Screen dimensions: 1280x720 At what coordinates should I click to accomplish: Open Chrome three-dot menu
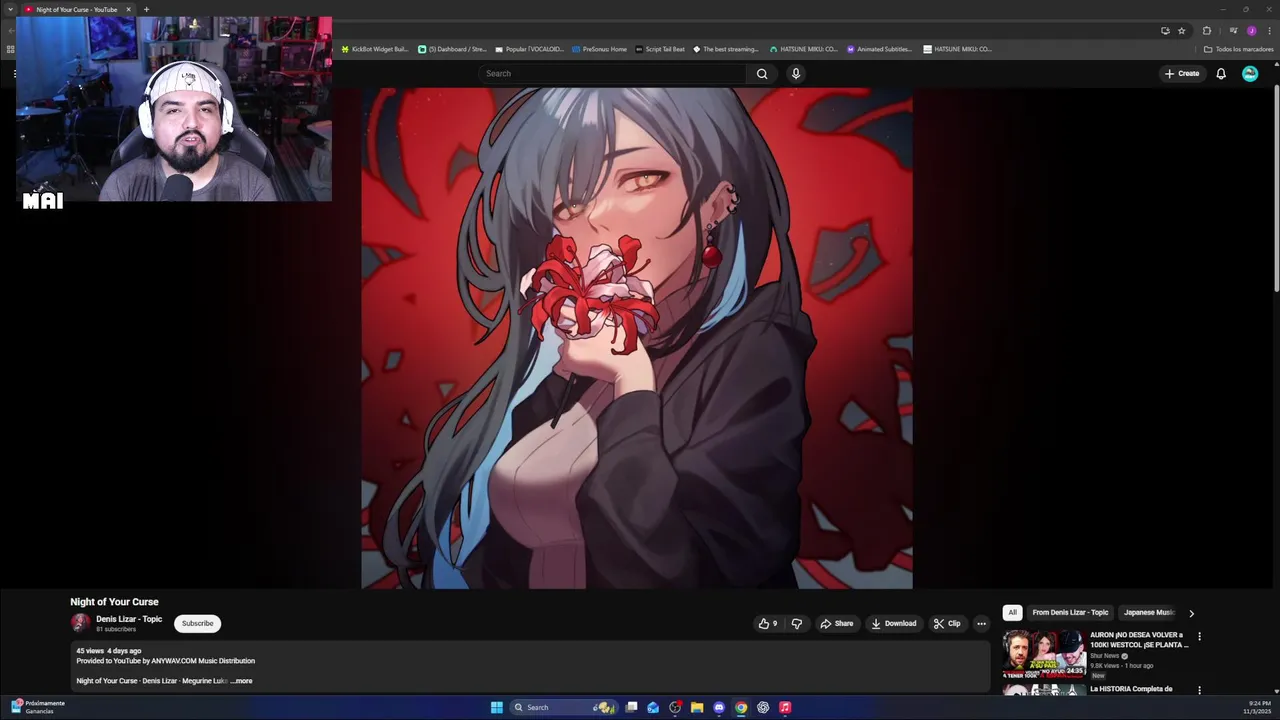(1269, 31)
